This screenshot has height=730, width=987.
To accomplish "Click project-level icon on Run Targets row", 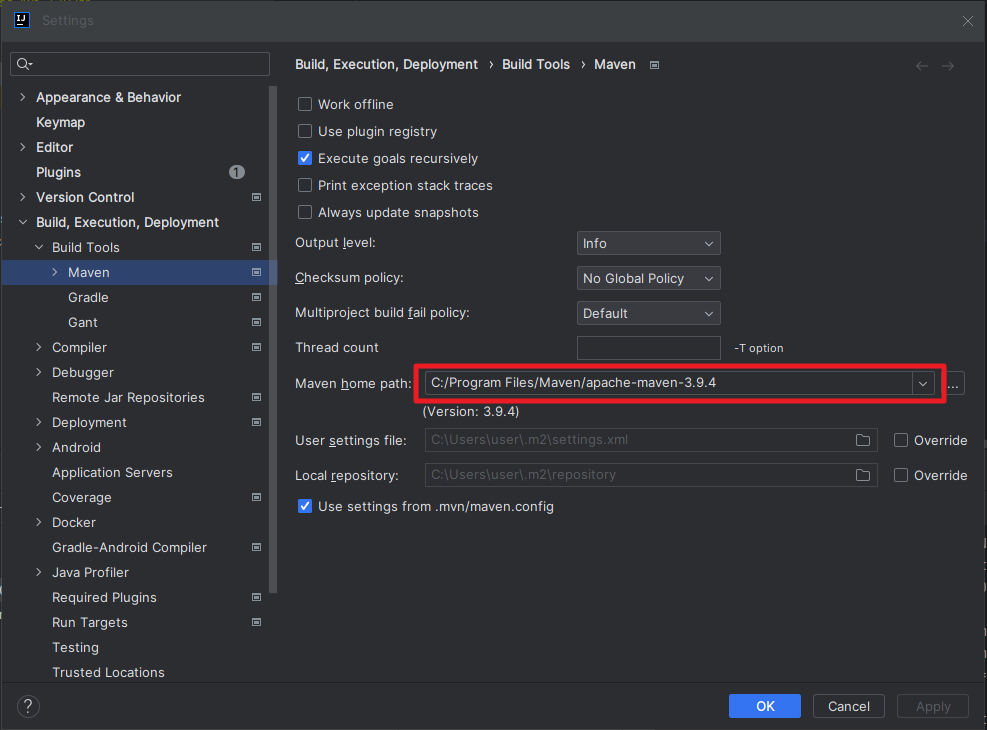I will point(256,622).
